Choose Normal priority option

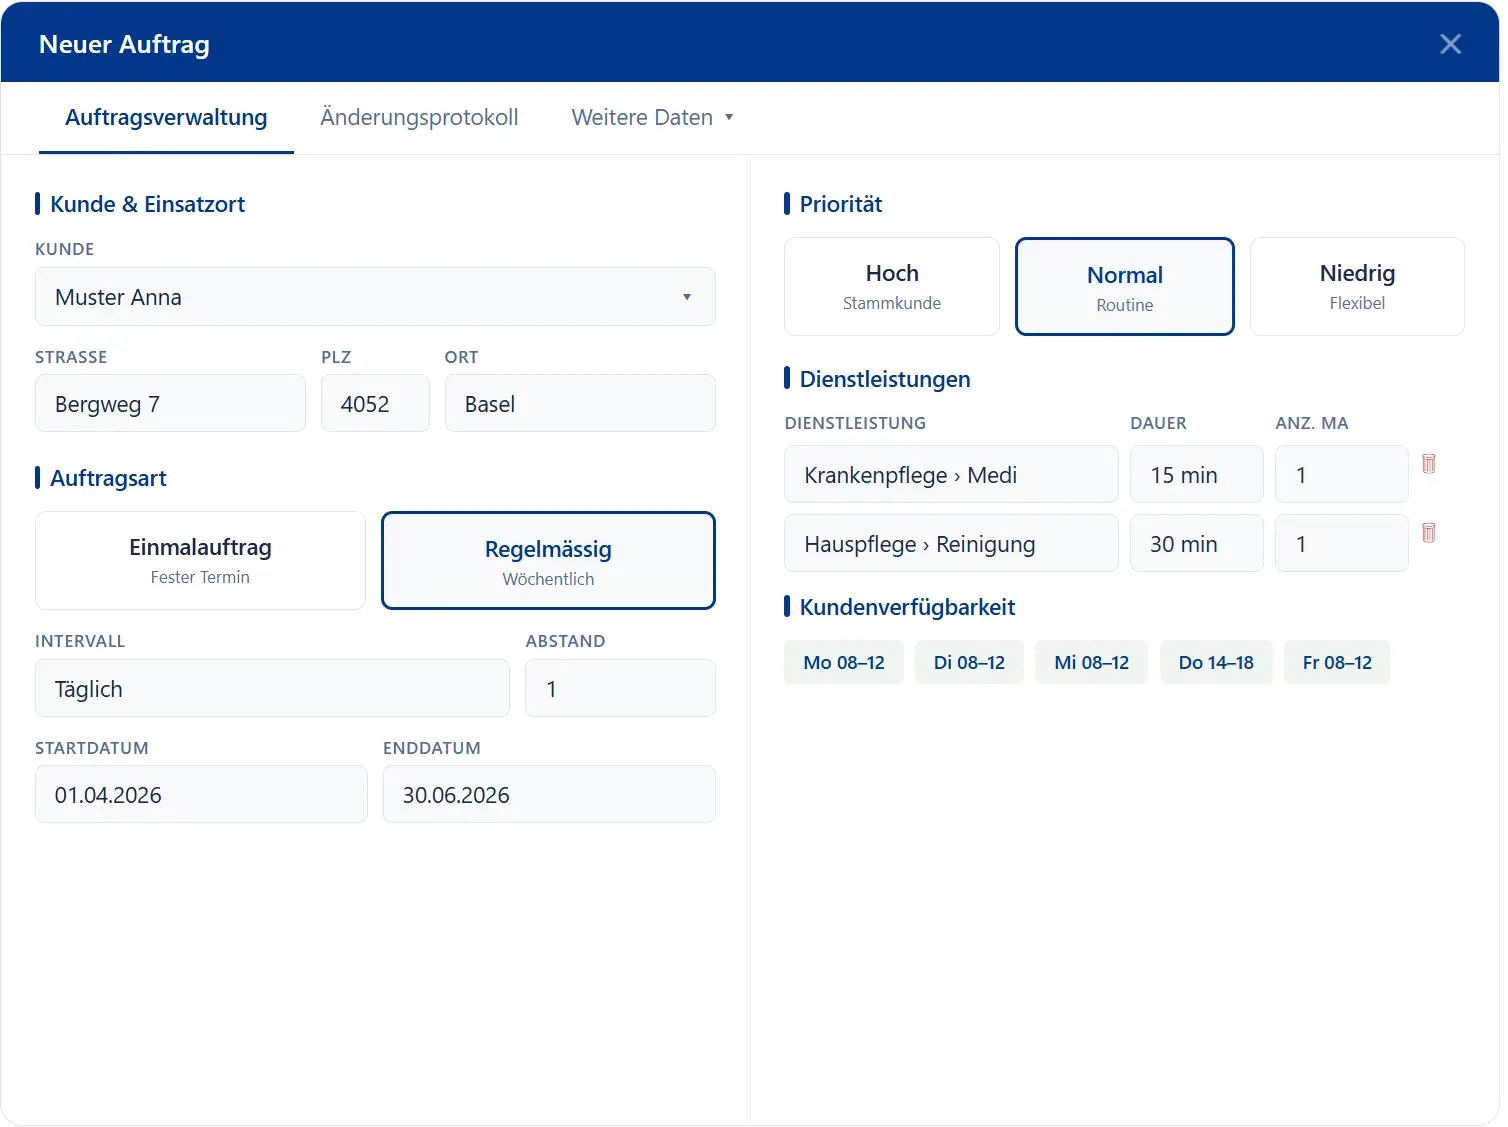coord(1124,287)
